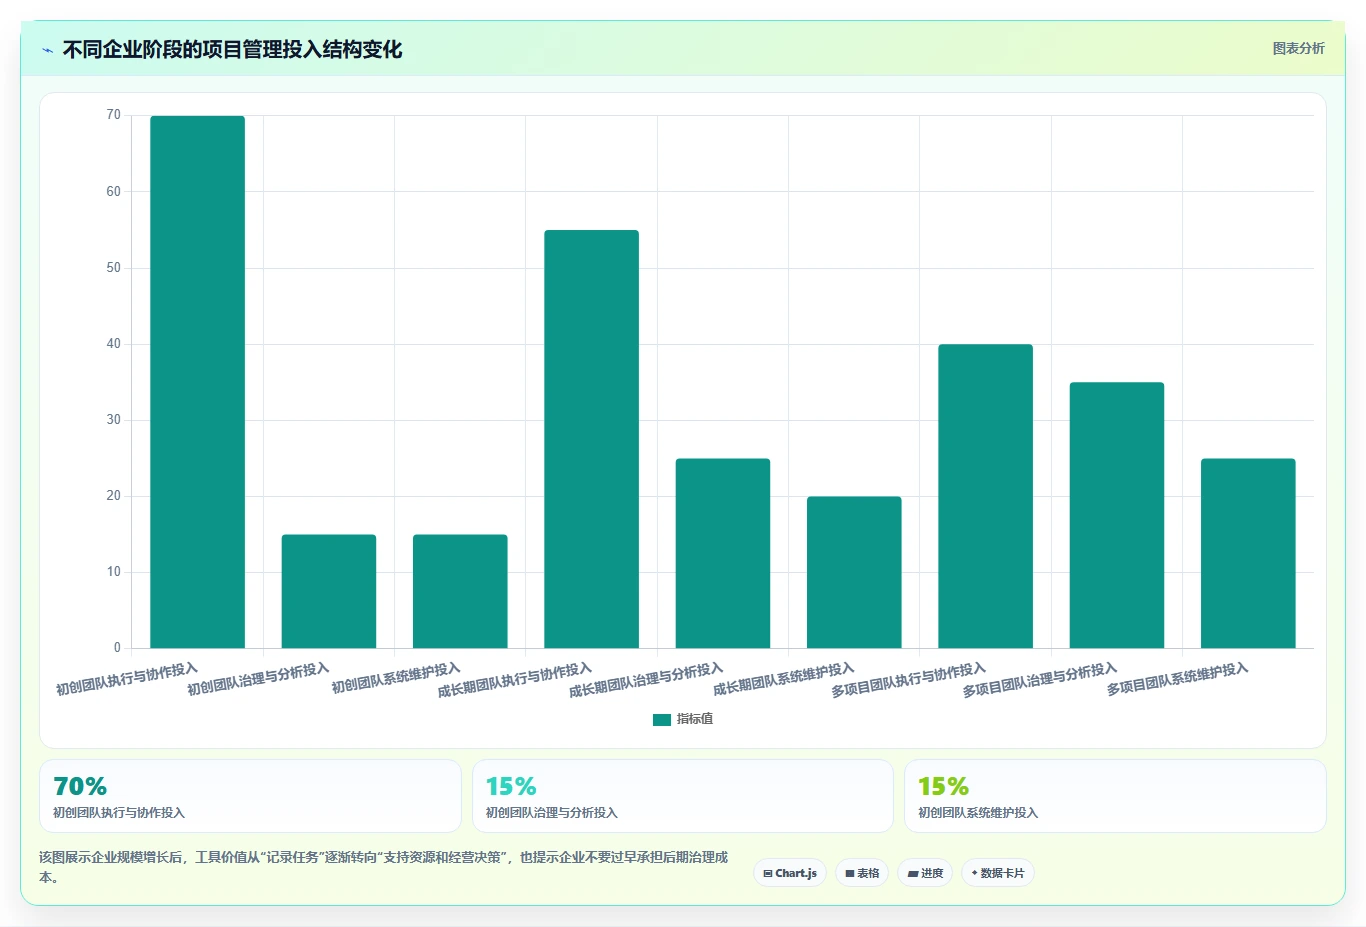Click the bar for 成长期团队系统维护投入

tap(854, 572)
